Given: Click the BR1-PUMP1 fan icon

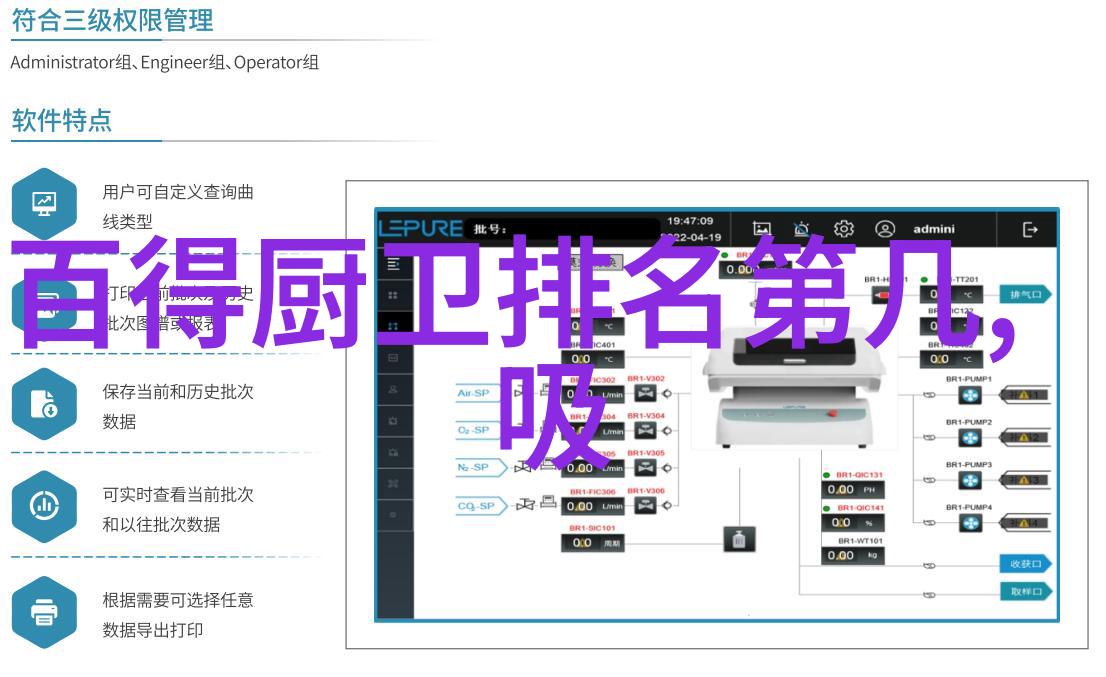Looking at the screenshot, I should tap(970, 396).
